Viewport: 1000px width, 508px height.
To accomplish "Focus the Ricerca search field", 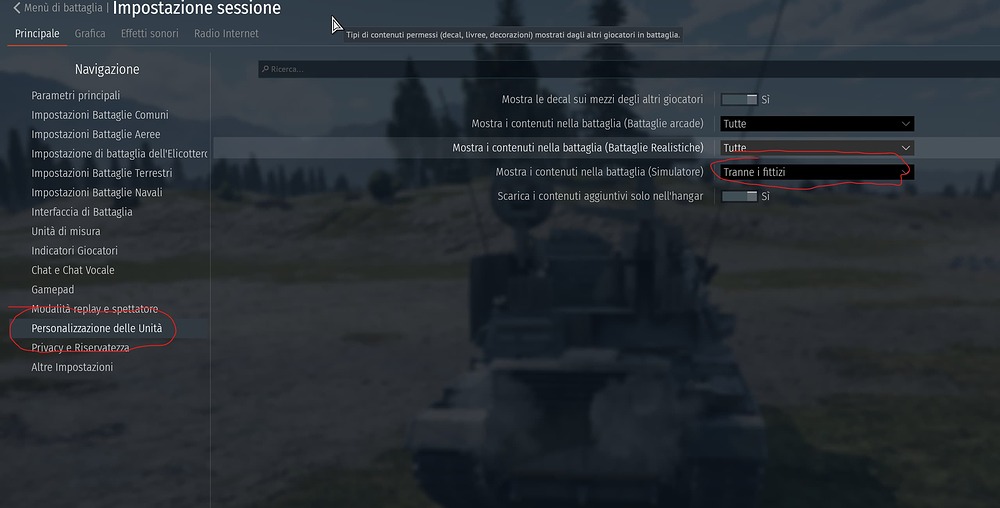I will 629,69.
